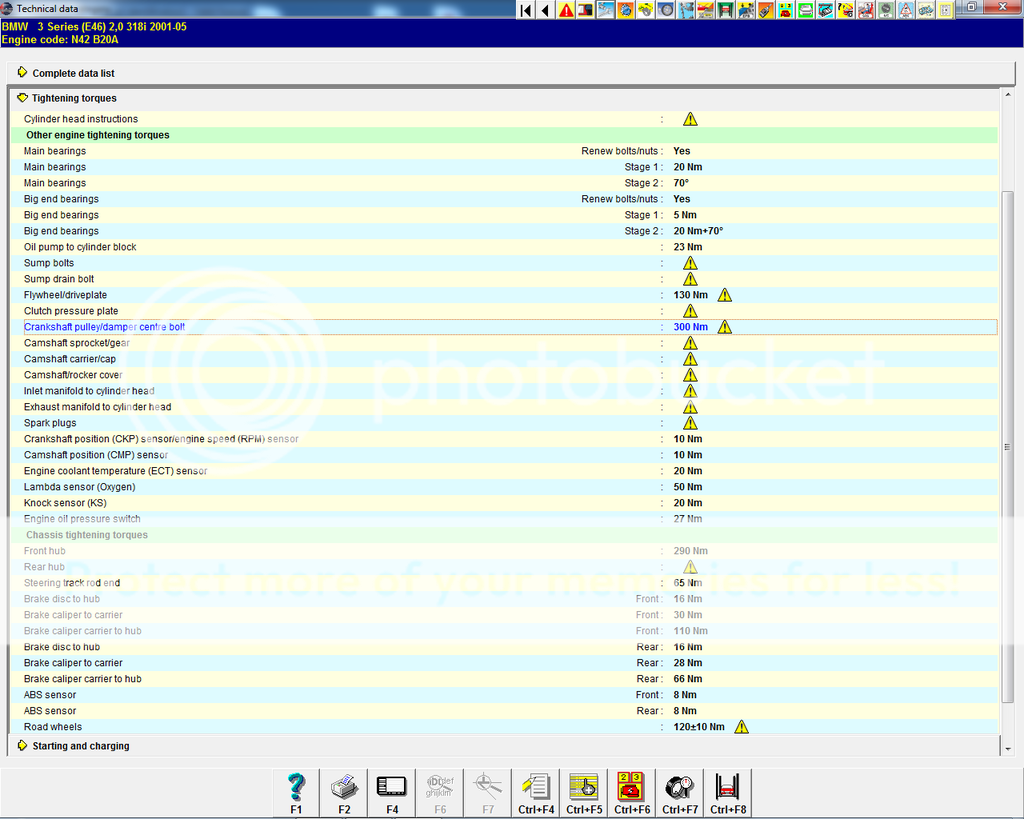Open the Rear hub warning icon
This screenshot has height=819, width=1024.
pos(690,567)
